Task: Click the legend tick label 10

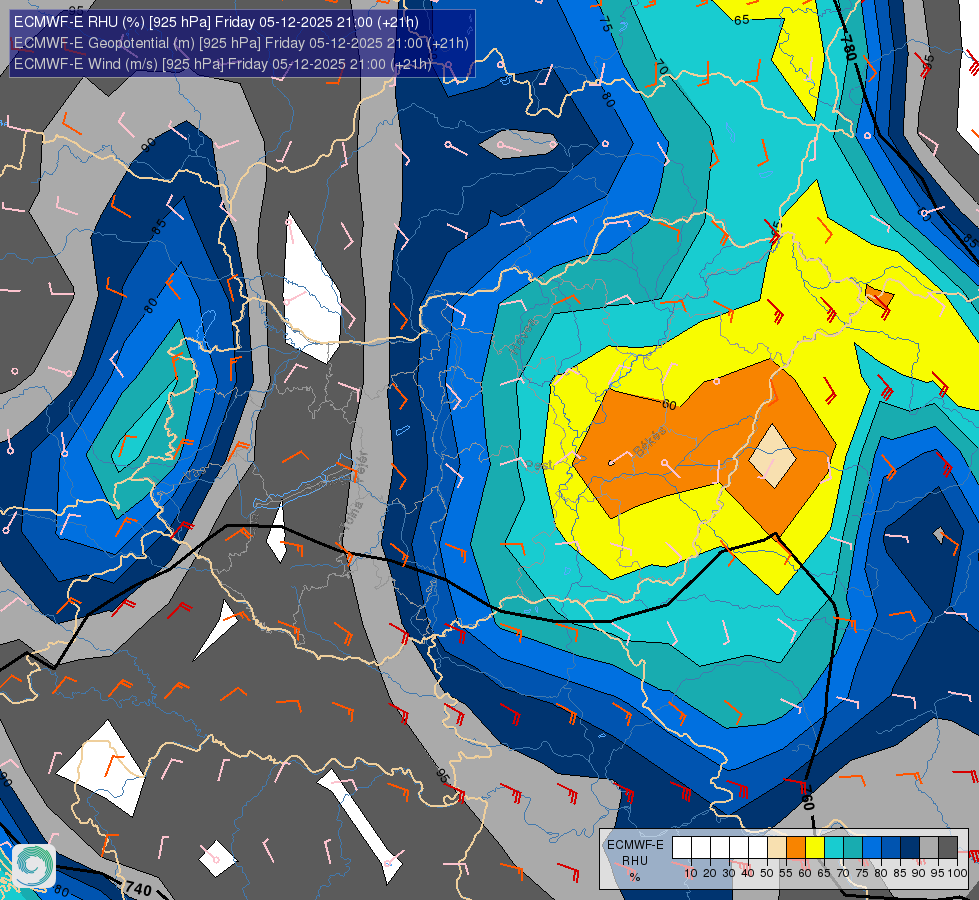Action: pyautogui.click(x=691, y=873)
